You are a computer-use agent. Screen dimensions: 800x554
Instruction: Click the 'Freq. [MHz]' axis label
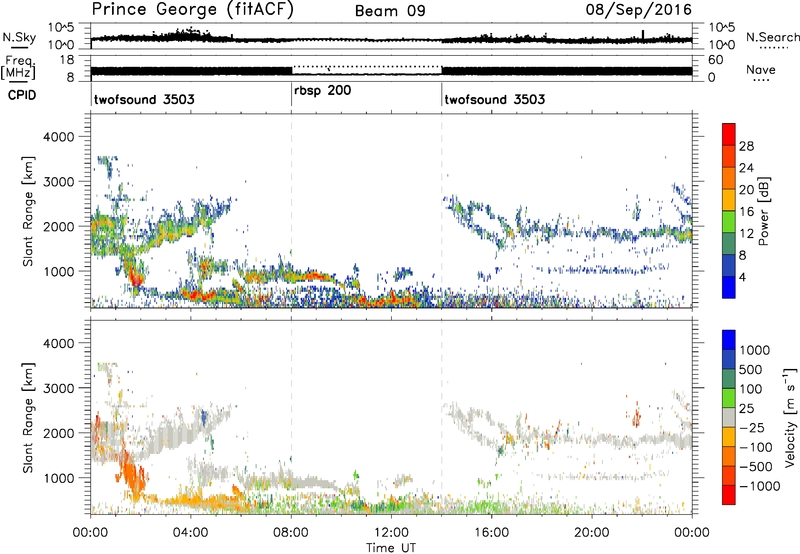pyautogui.click(x=18, y=67)
